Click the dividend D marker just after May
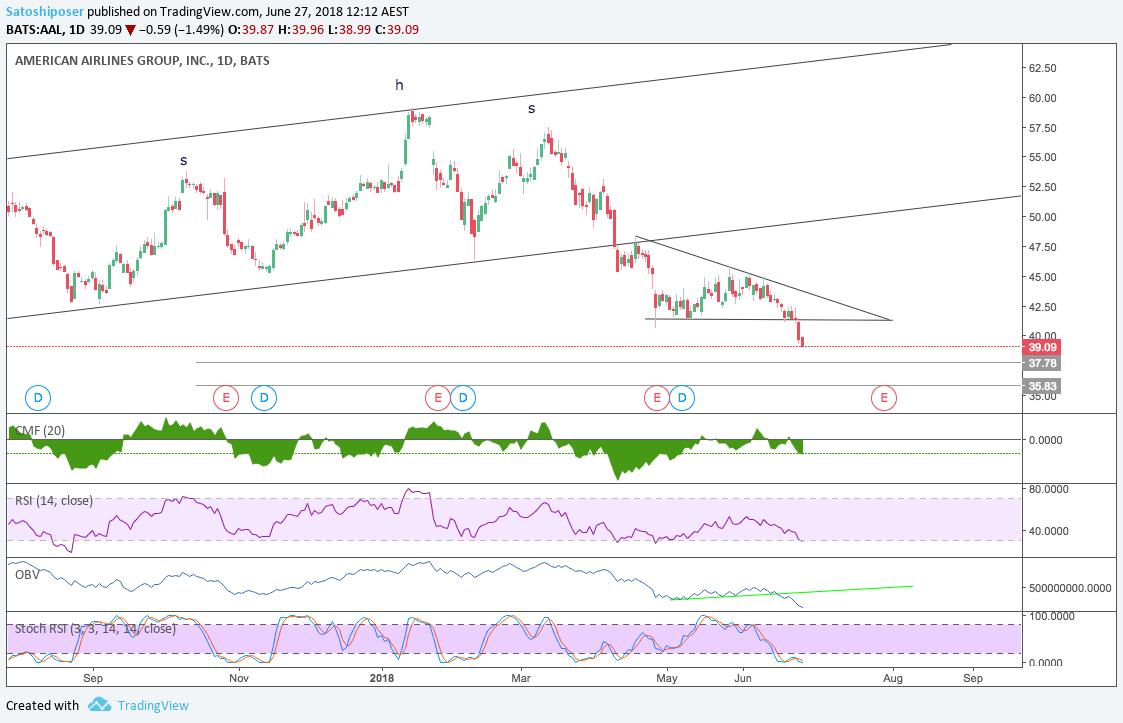This screenshot has width=1123, height=723. pos(682,398)
